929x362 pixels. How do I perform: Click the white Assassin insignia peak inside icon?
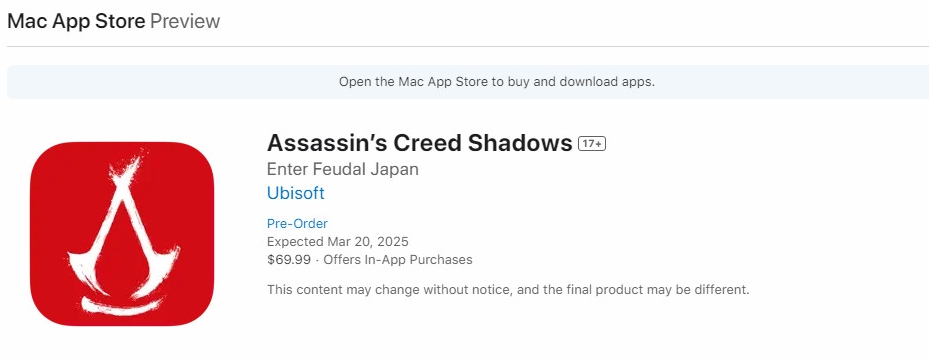coord(126,172)
